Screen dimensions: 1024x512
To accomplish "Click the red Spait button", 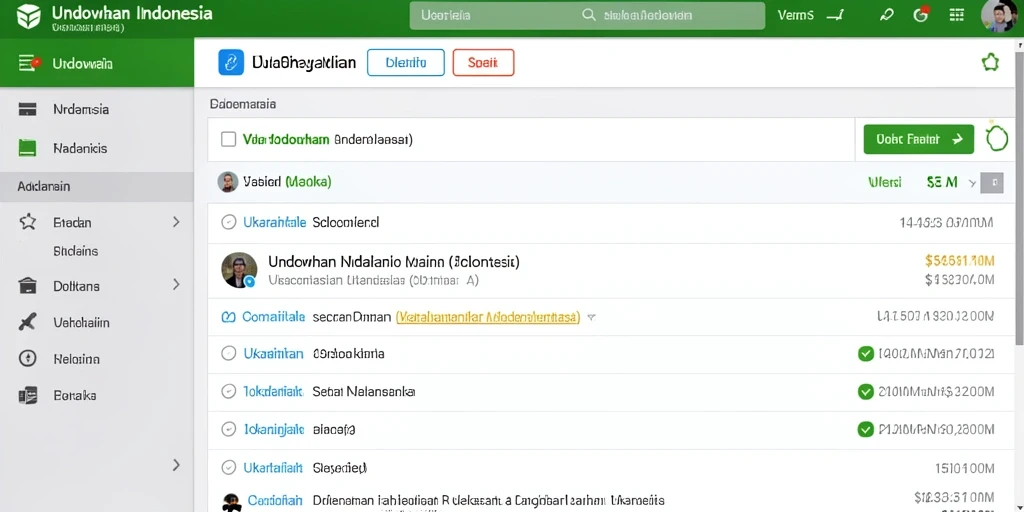I will point(483,63).
